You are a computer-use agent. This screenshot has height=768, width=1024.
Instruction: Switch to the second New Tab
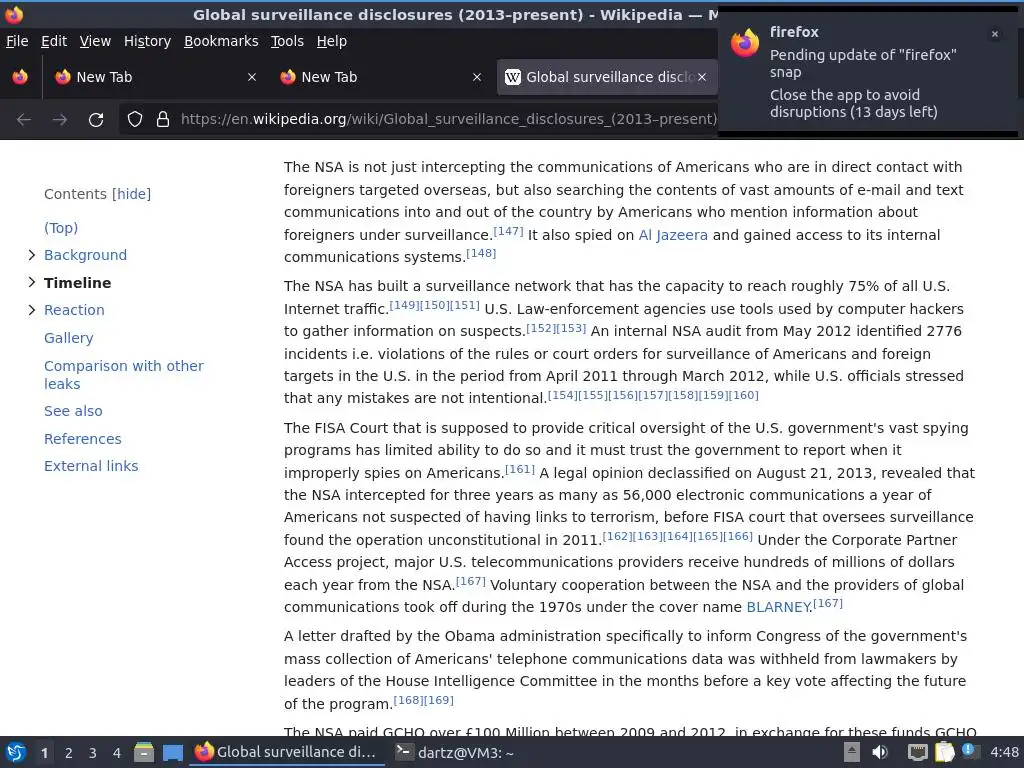coord(379,77)
